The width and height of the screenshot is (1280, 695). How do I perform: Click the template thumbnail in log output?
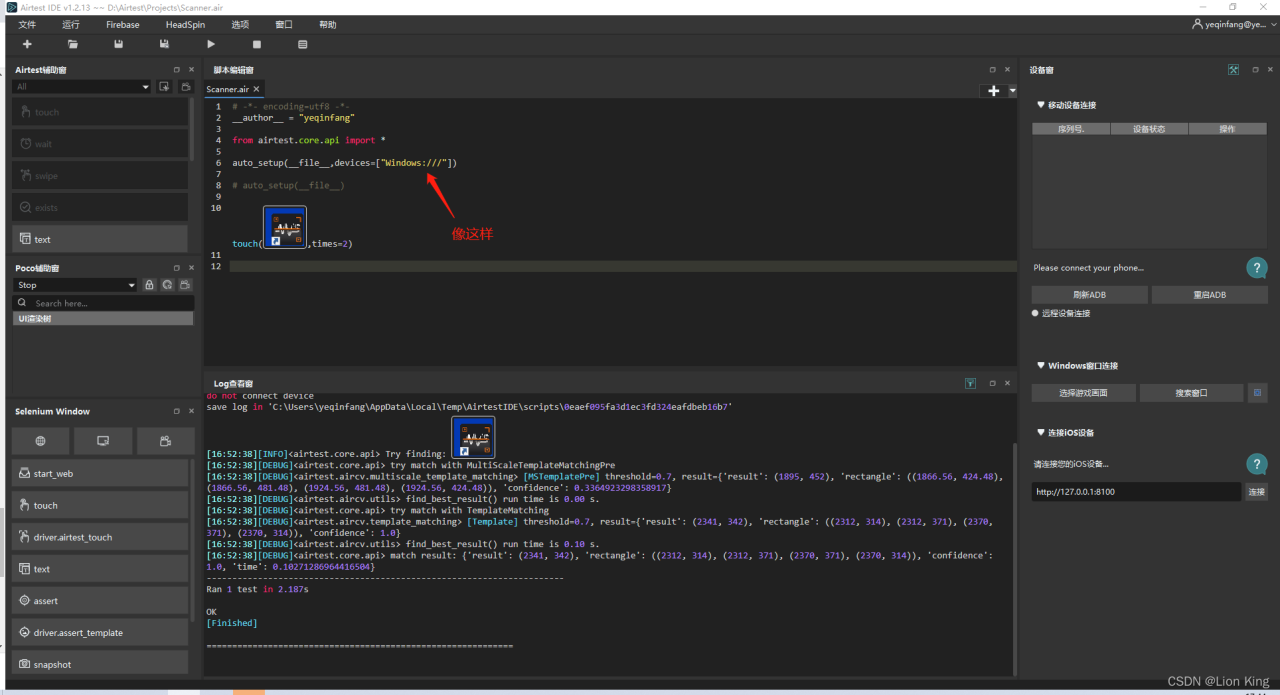click(x=473, y=437)
